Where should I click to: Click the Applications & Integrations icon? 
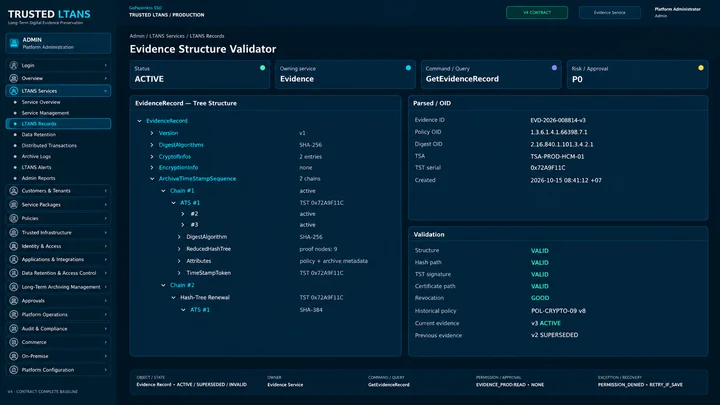point(14,259)
